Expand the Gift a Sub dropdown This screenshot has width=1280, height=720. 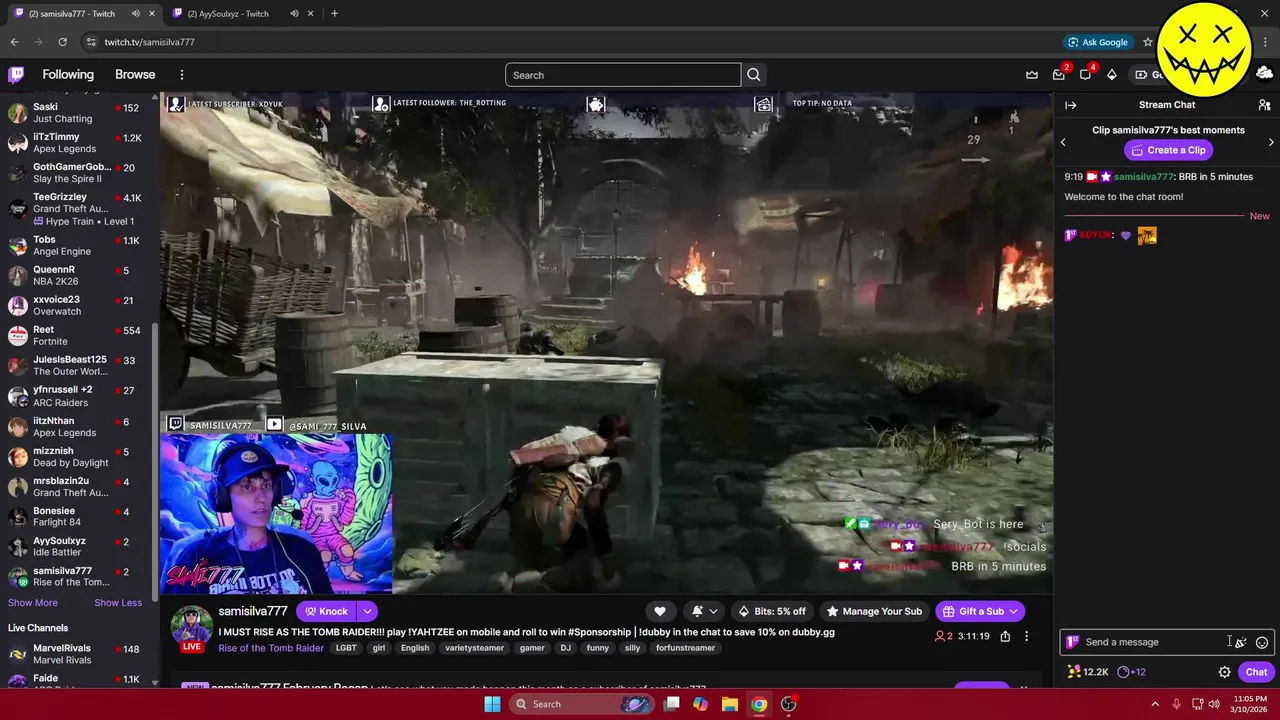tap(1013, 611)
